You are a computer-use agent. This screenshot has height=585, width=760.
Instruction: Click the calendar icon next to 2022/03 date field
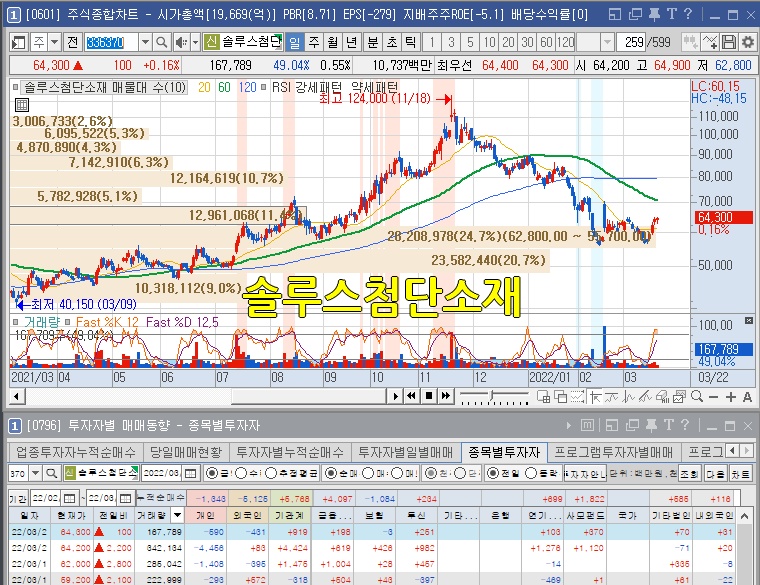(190, 473)
